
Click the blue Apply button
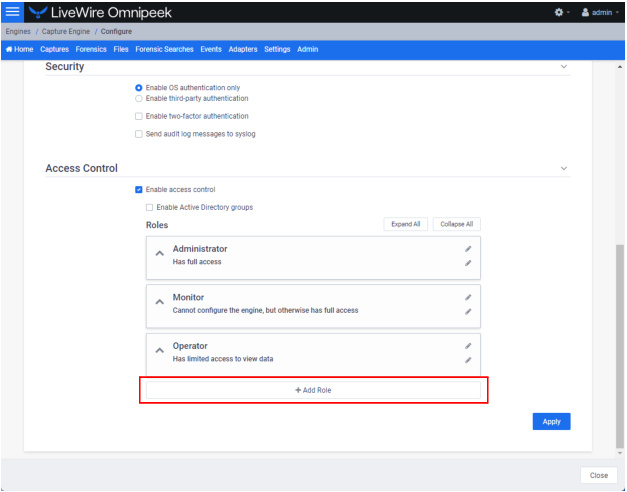(x=551, y=422)
